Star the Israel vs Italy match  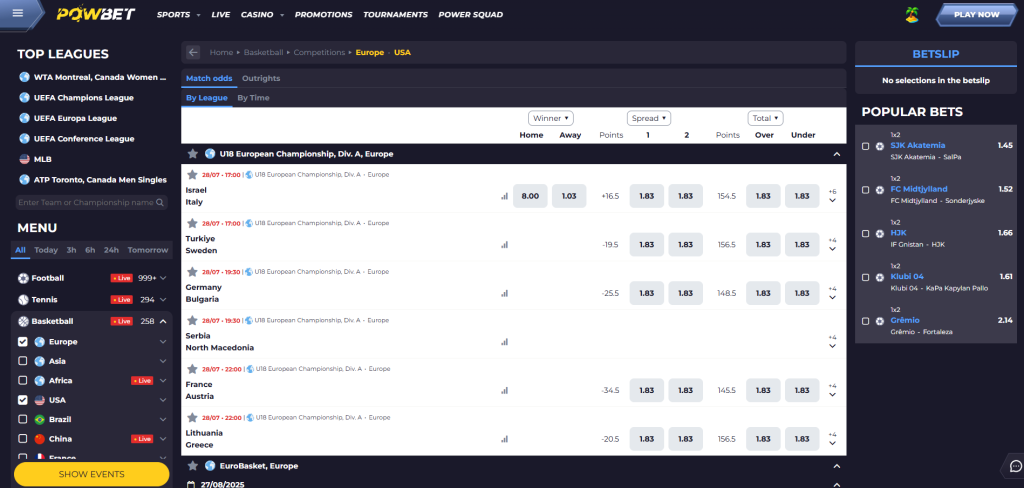(x=192, y=174)
